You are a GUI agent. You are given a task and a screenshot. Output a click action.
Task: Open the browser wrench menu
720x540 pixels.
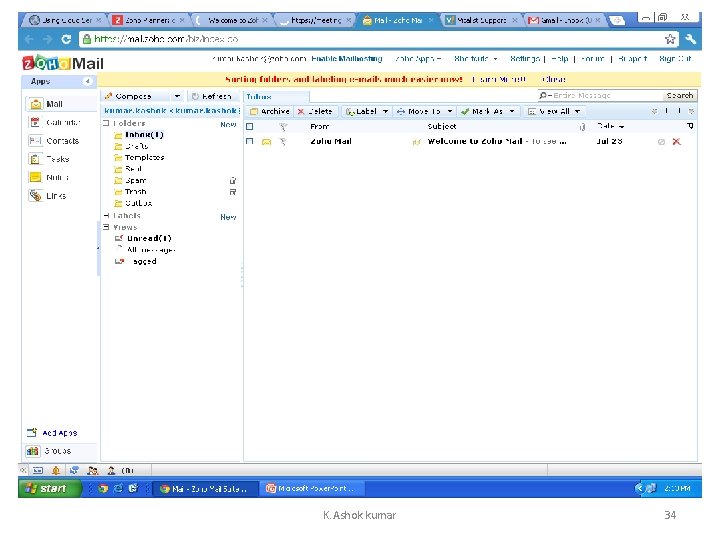(x=691, y=39)
